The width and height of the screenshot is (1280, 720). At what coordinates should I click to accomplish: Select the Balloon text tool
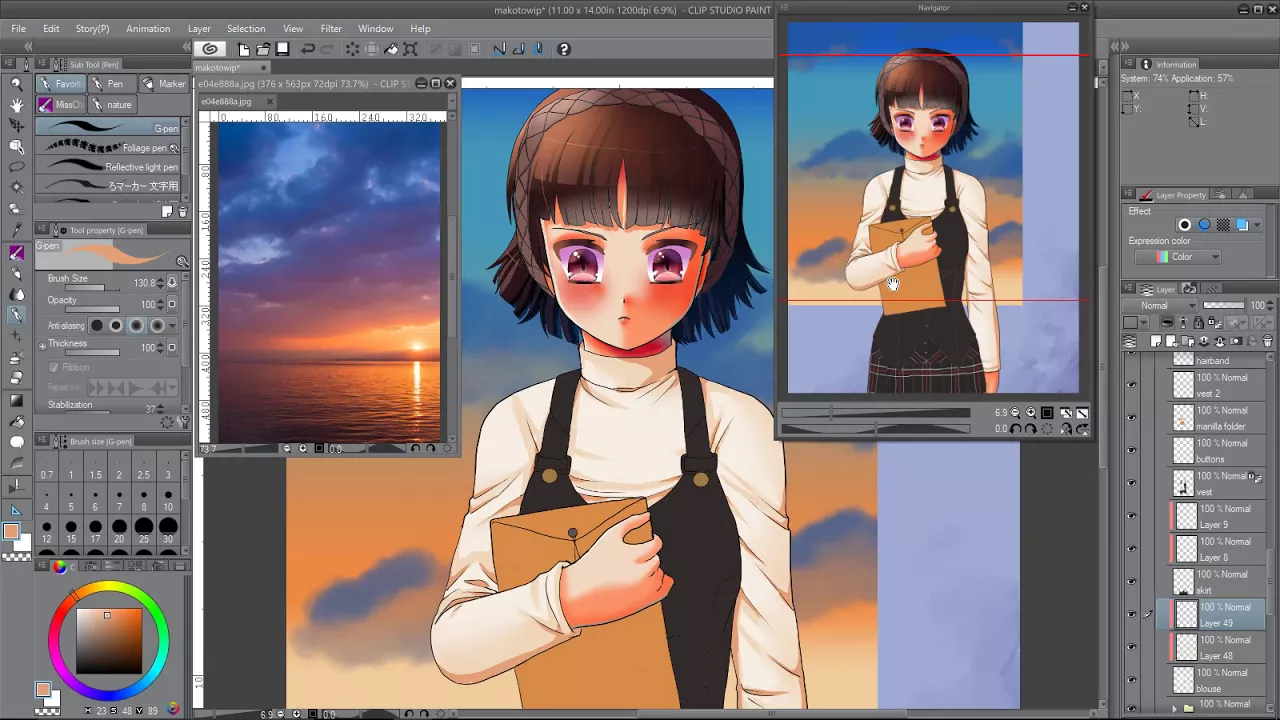(17, 441)
